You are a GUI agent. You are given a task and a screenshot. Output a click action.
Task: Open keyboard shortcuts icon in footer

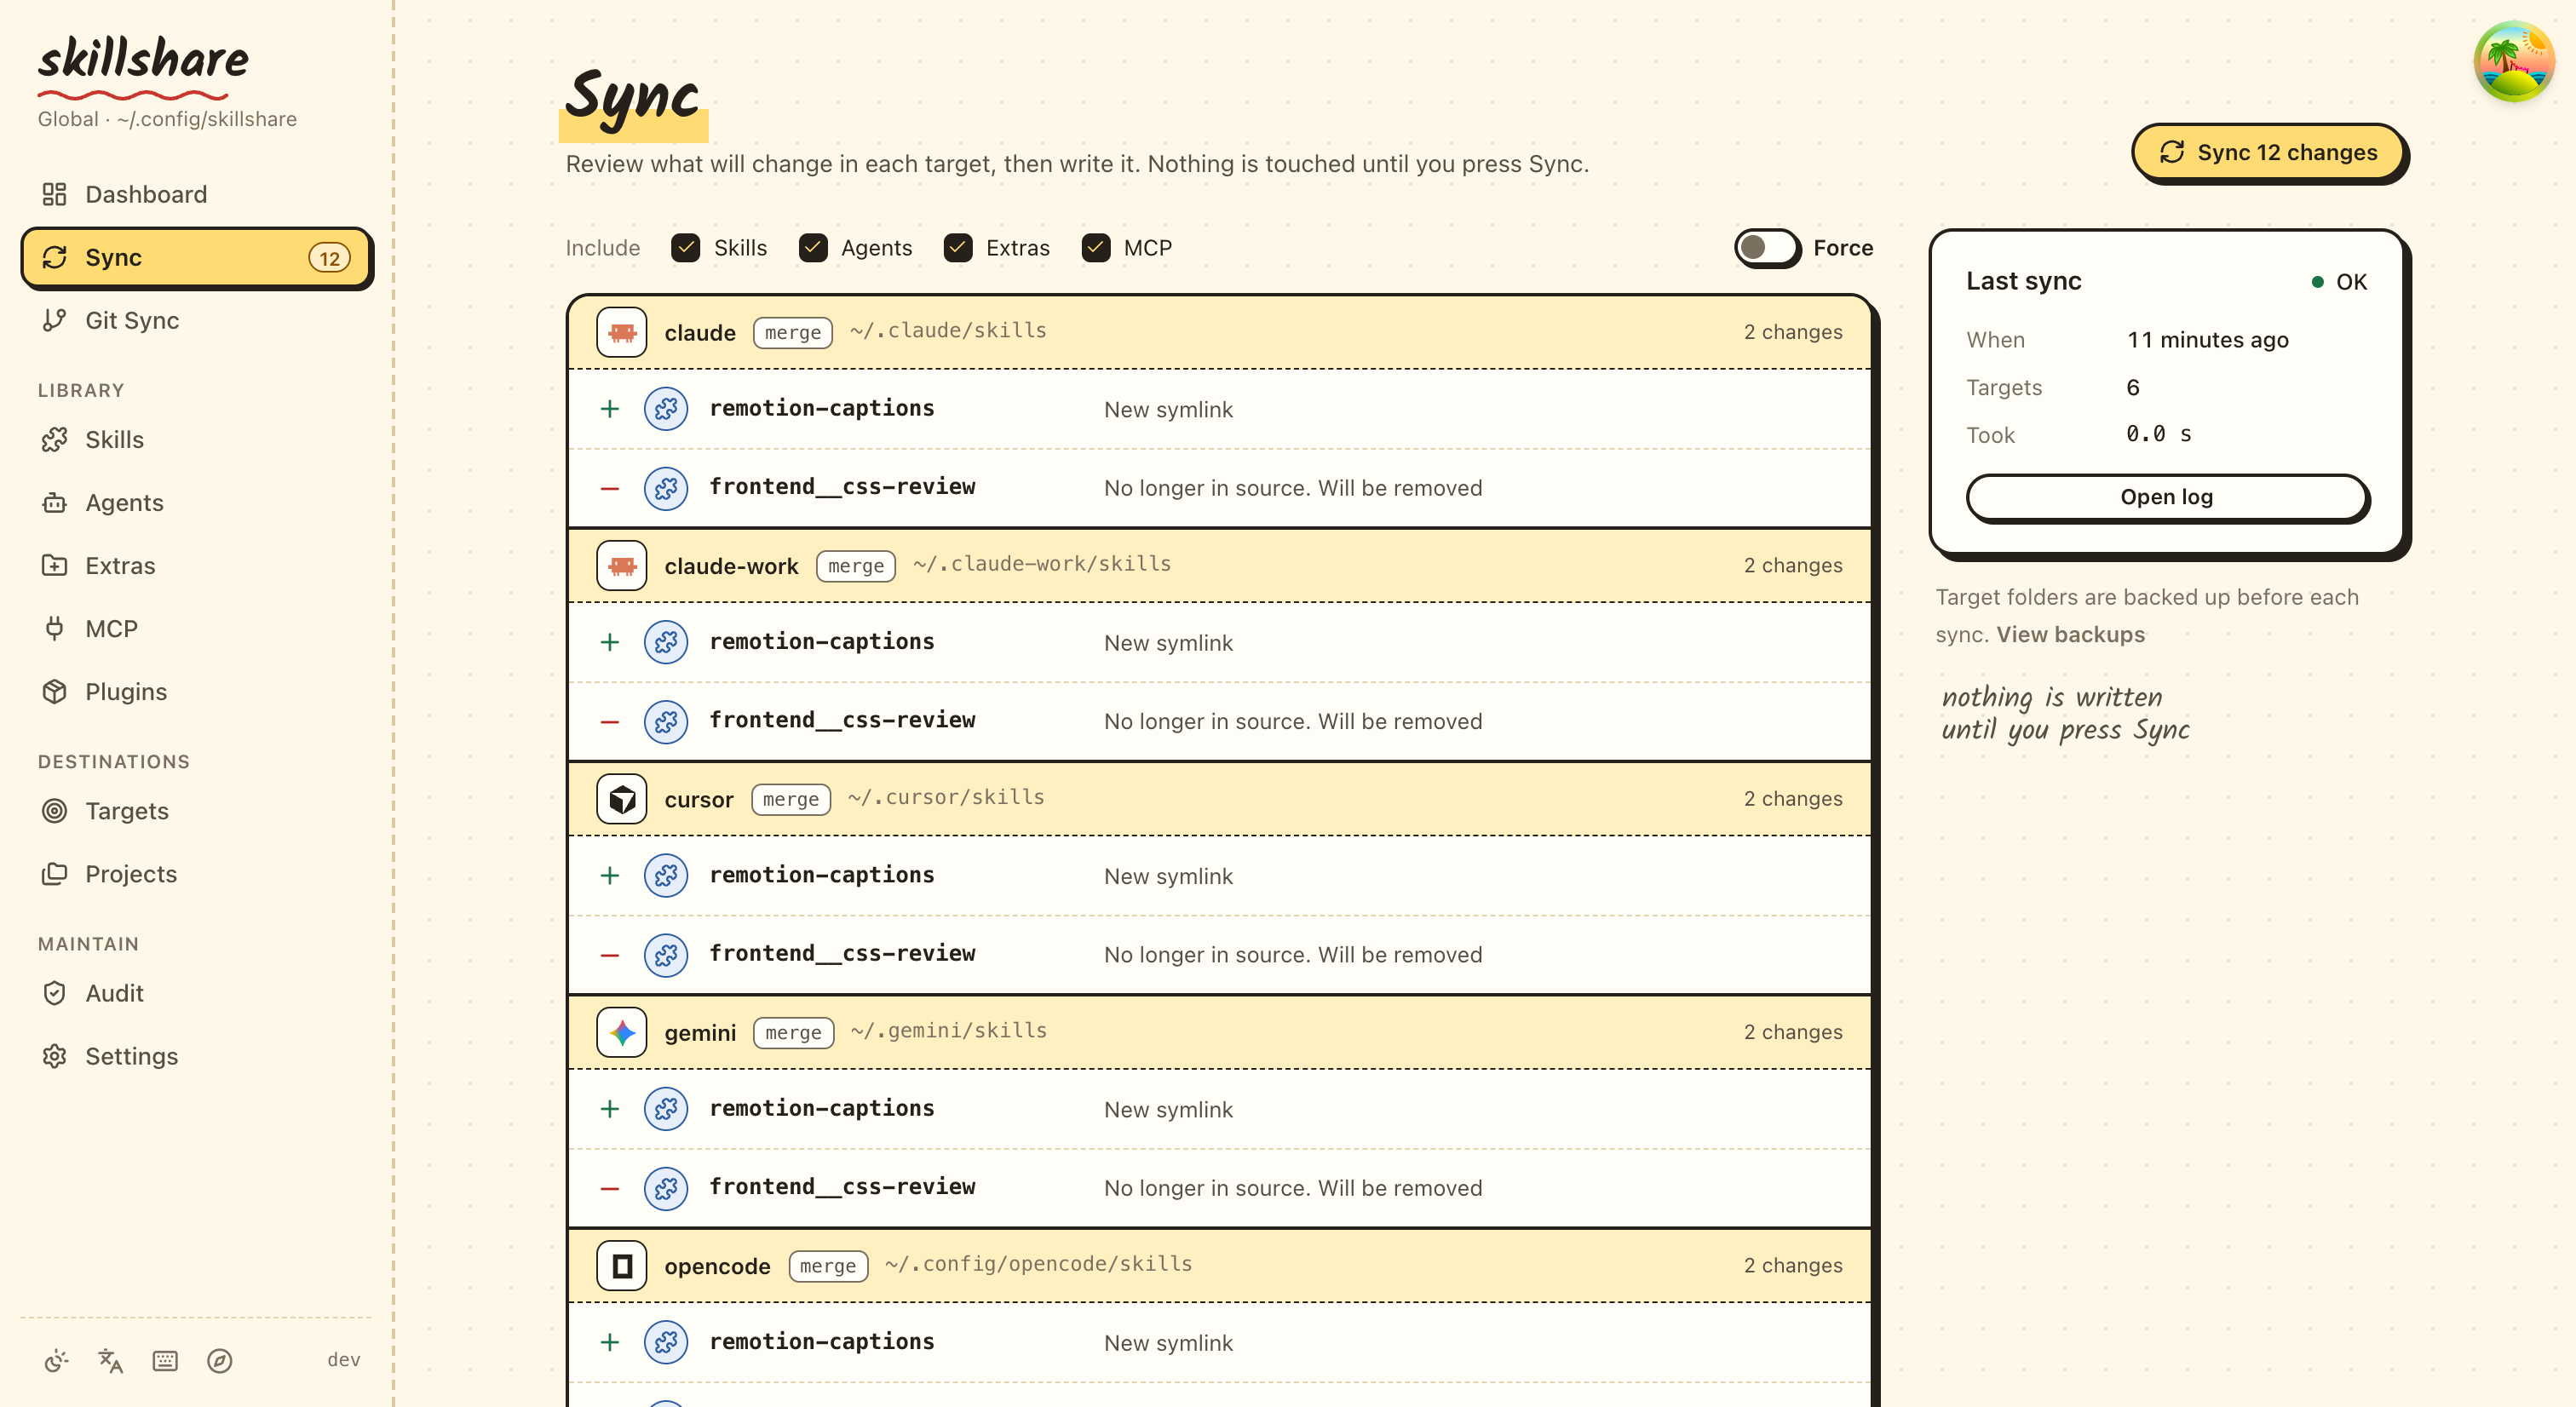(165, 1360)
